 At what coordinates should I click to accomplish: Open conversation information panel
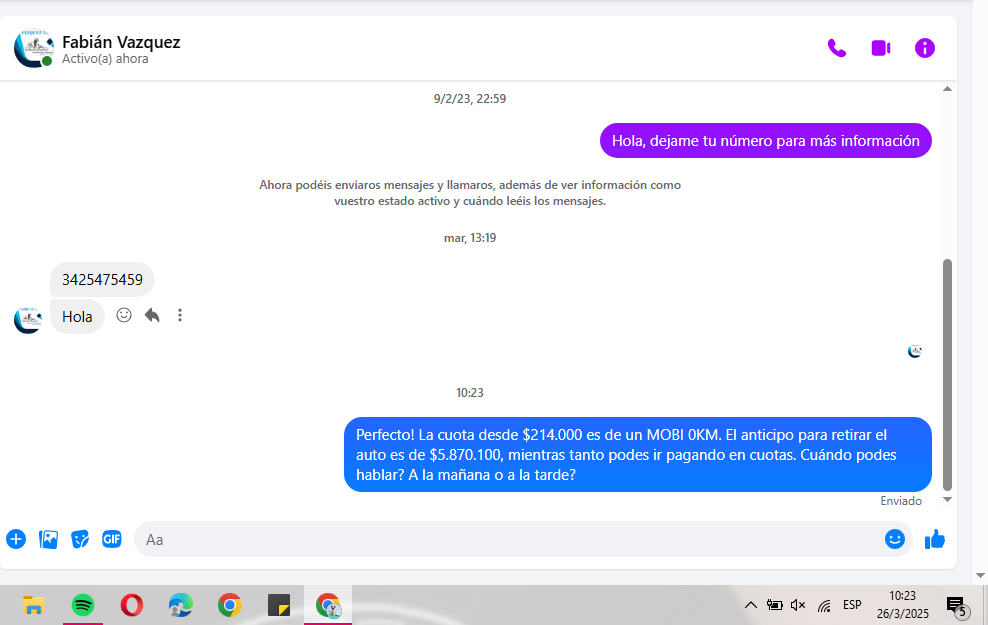tap(925, 48)
